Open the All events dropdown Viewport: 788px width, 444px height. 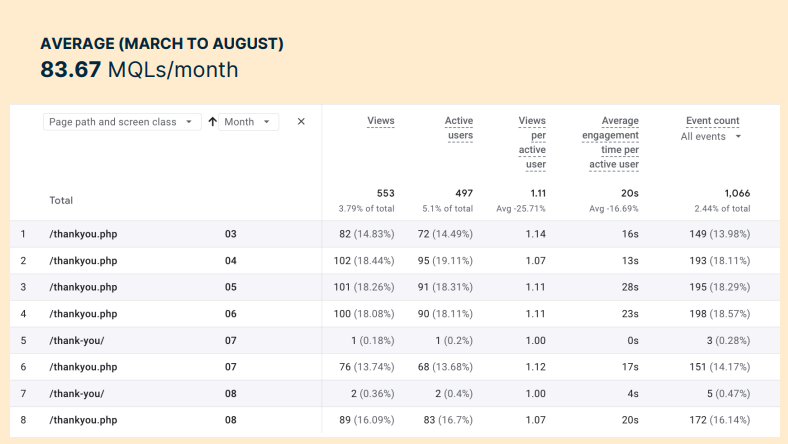coord(711,136)
